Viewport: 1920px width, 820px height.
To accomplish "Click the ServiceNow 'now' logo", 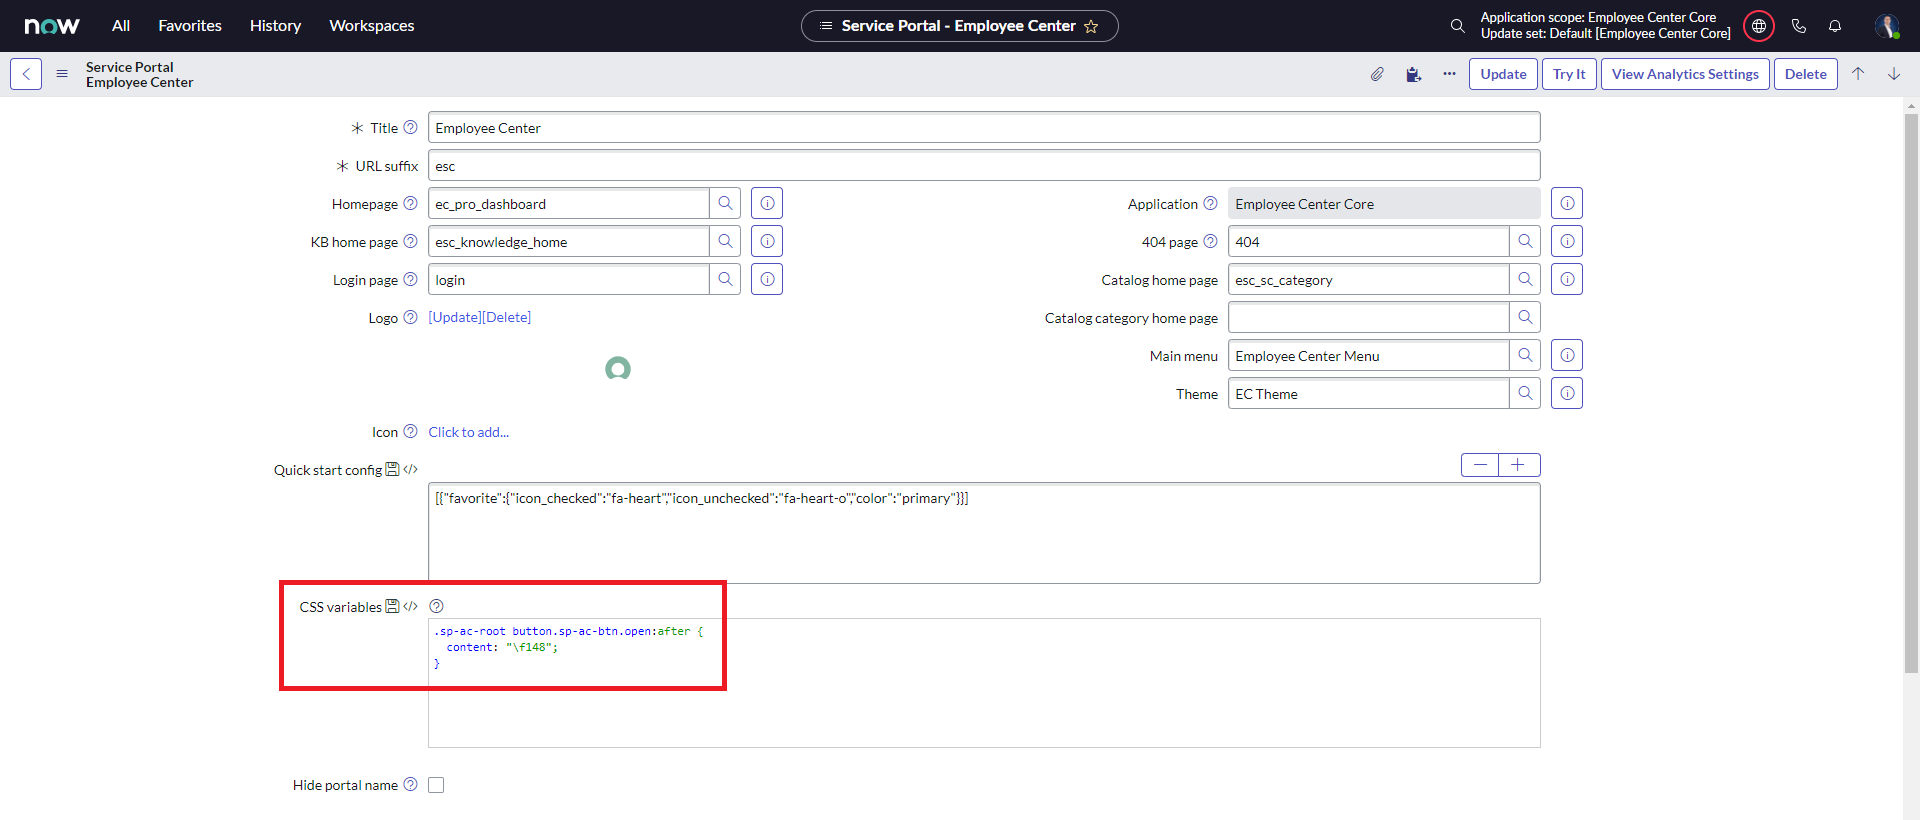I will pos(52,26).
